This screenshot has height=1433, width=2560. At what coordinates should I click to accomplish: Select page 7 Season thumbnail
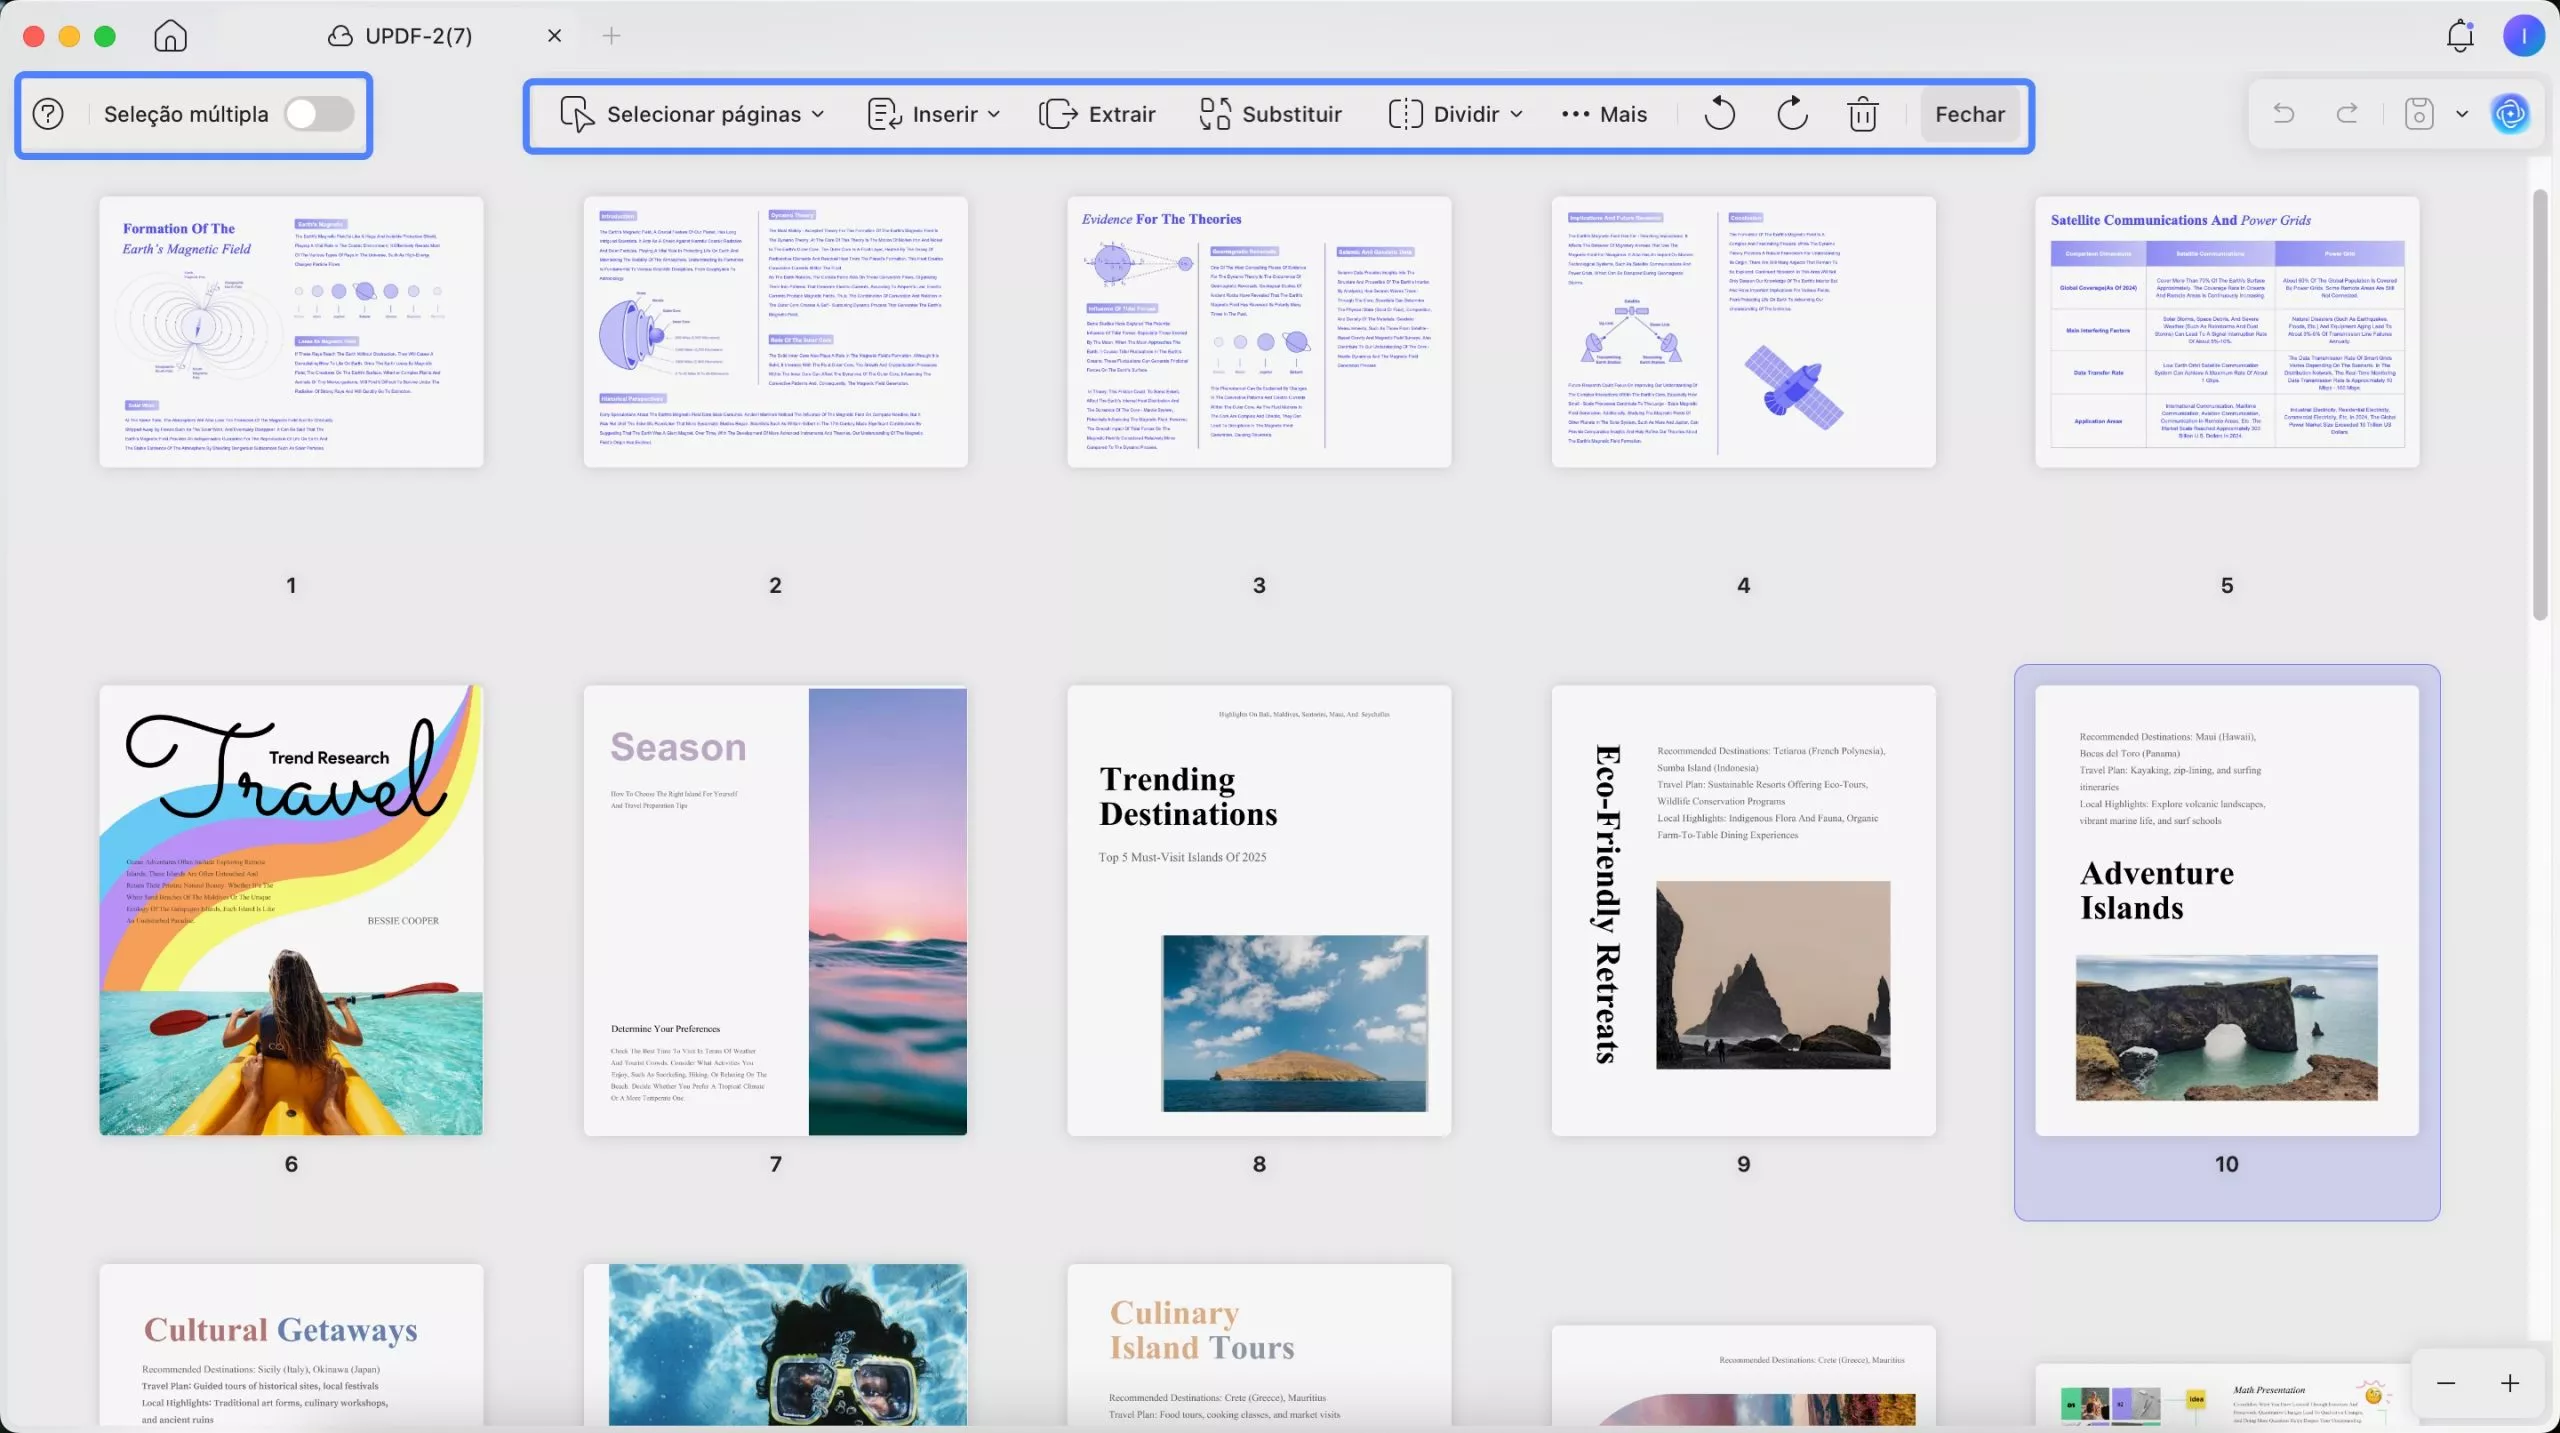click(775, 910)
